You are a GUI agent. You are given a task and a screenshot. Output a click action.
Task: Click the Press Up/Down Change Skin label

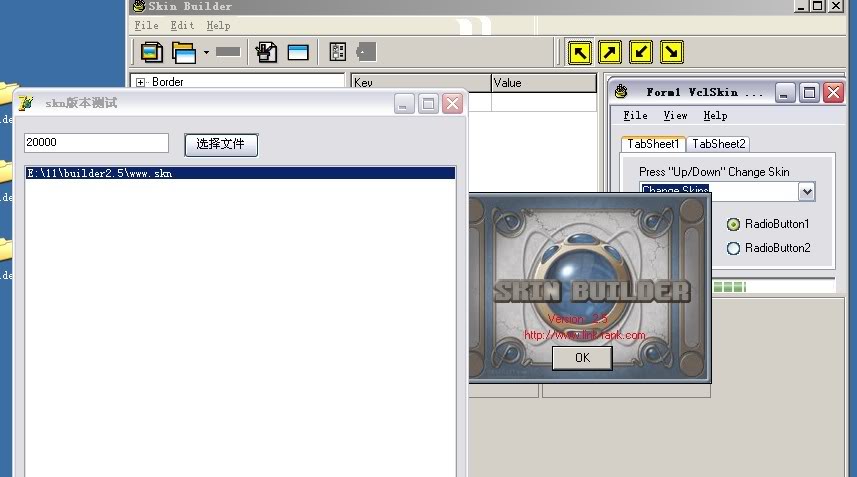pos(714,172)
